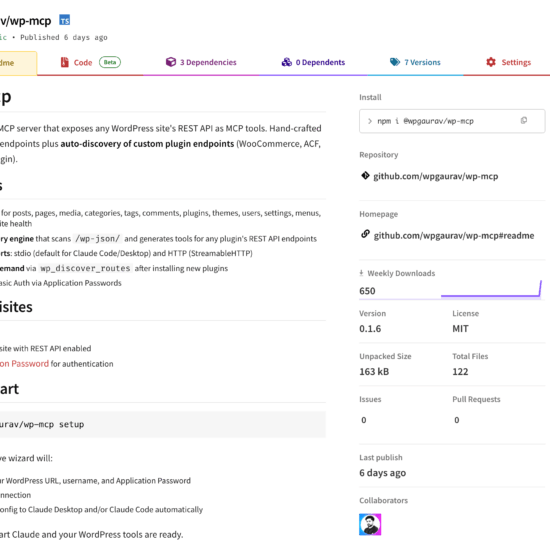
Task: Click the weekly downloads icon
Action: [361, 273]
